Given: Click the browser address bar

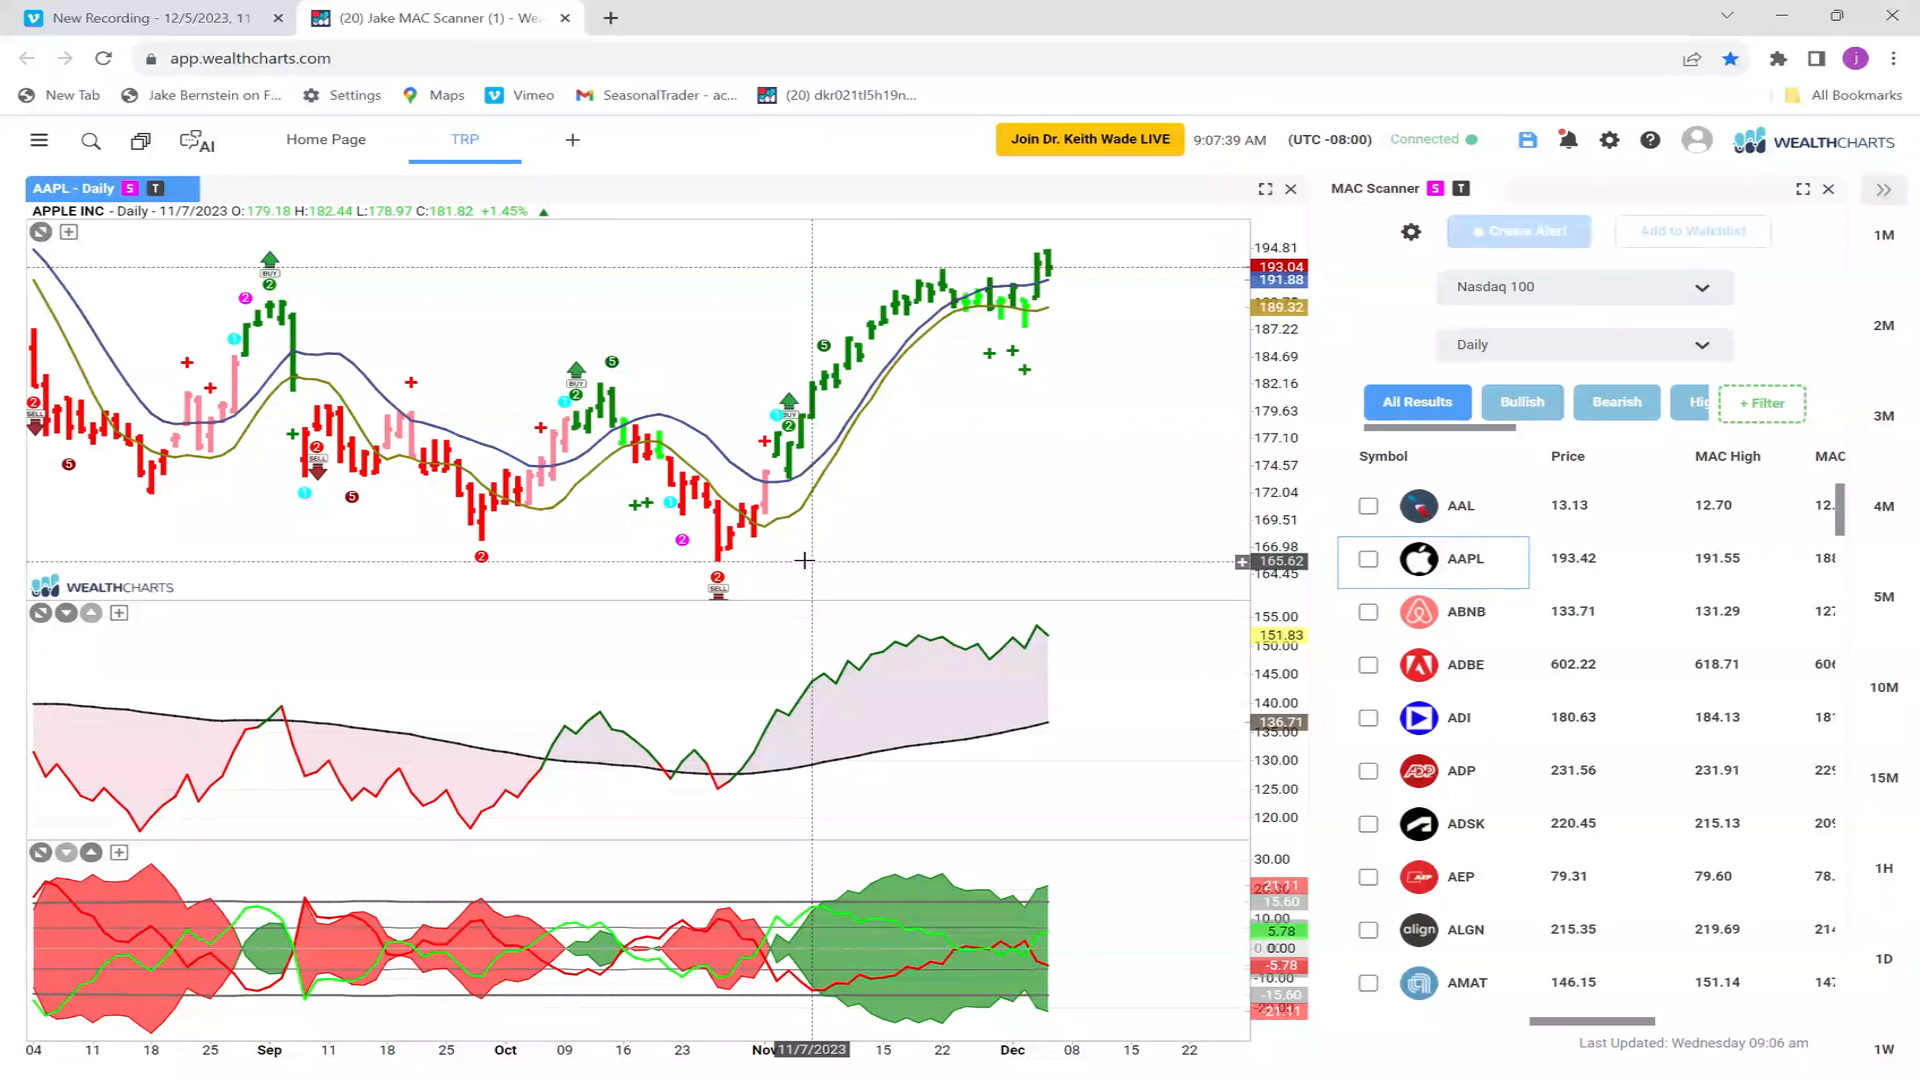Looking at the screenshot, I should click(900, 59).
